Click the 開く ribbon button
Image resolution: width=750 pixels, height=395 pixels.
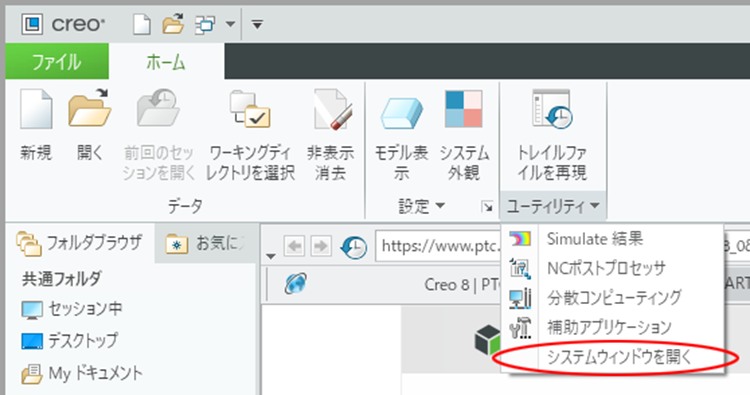90,125
